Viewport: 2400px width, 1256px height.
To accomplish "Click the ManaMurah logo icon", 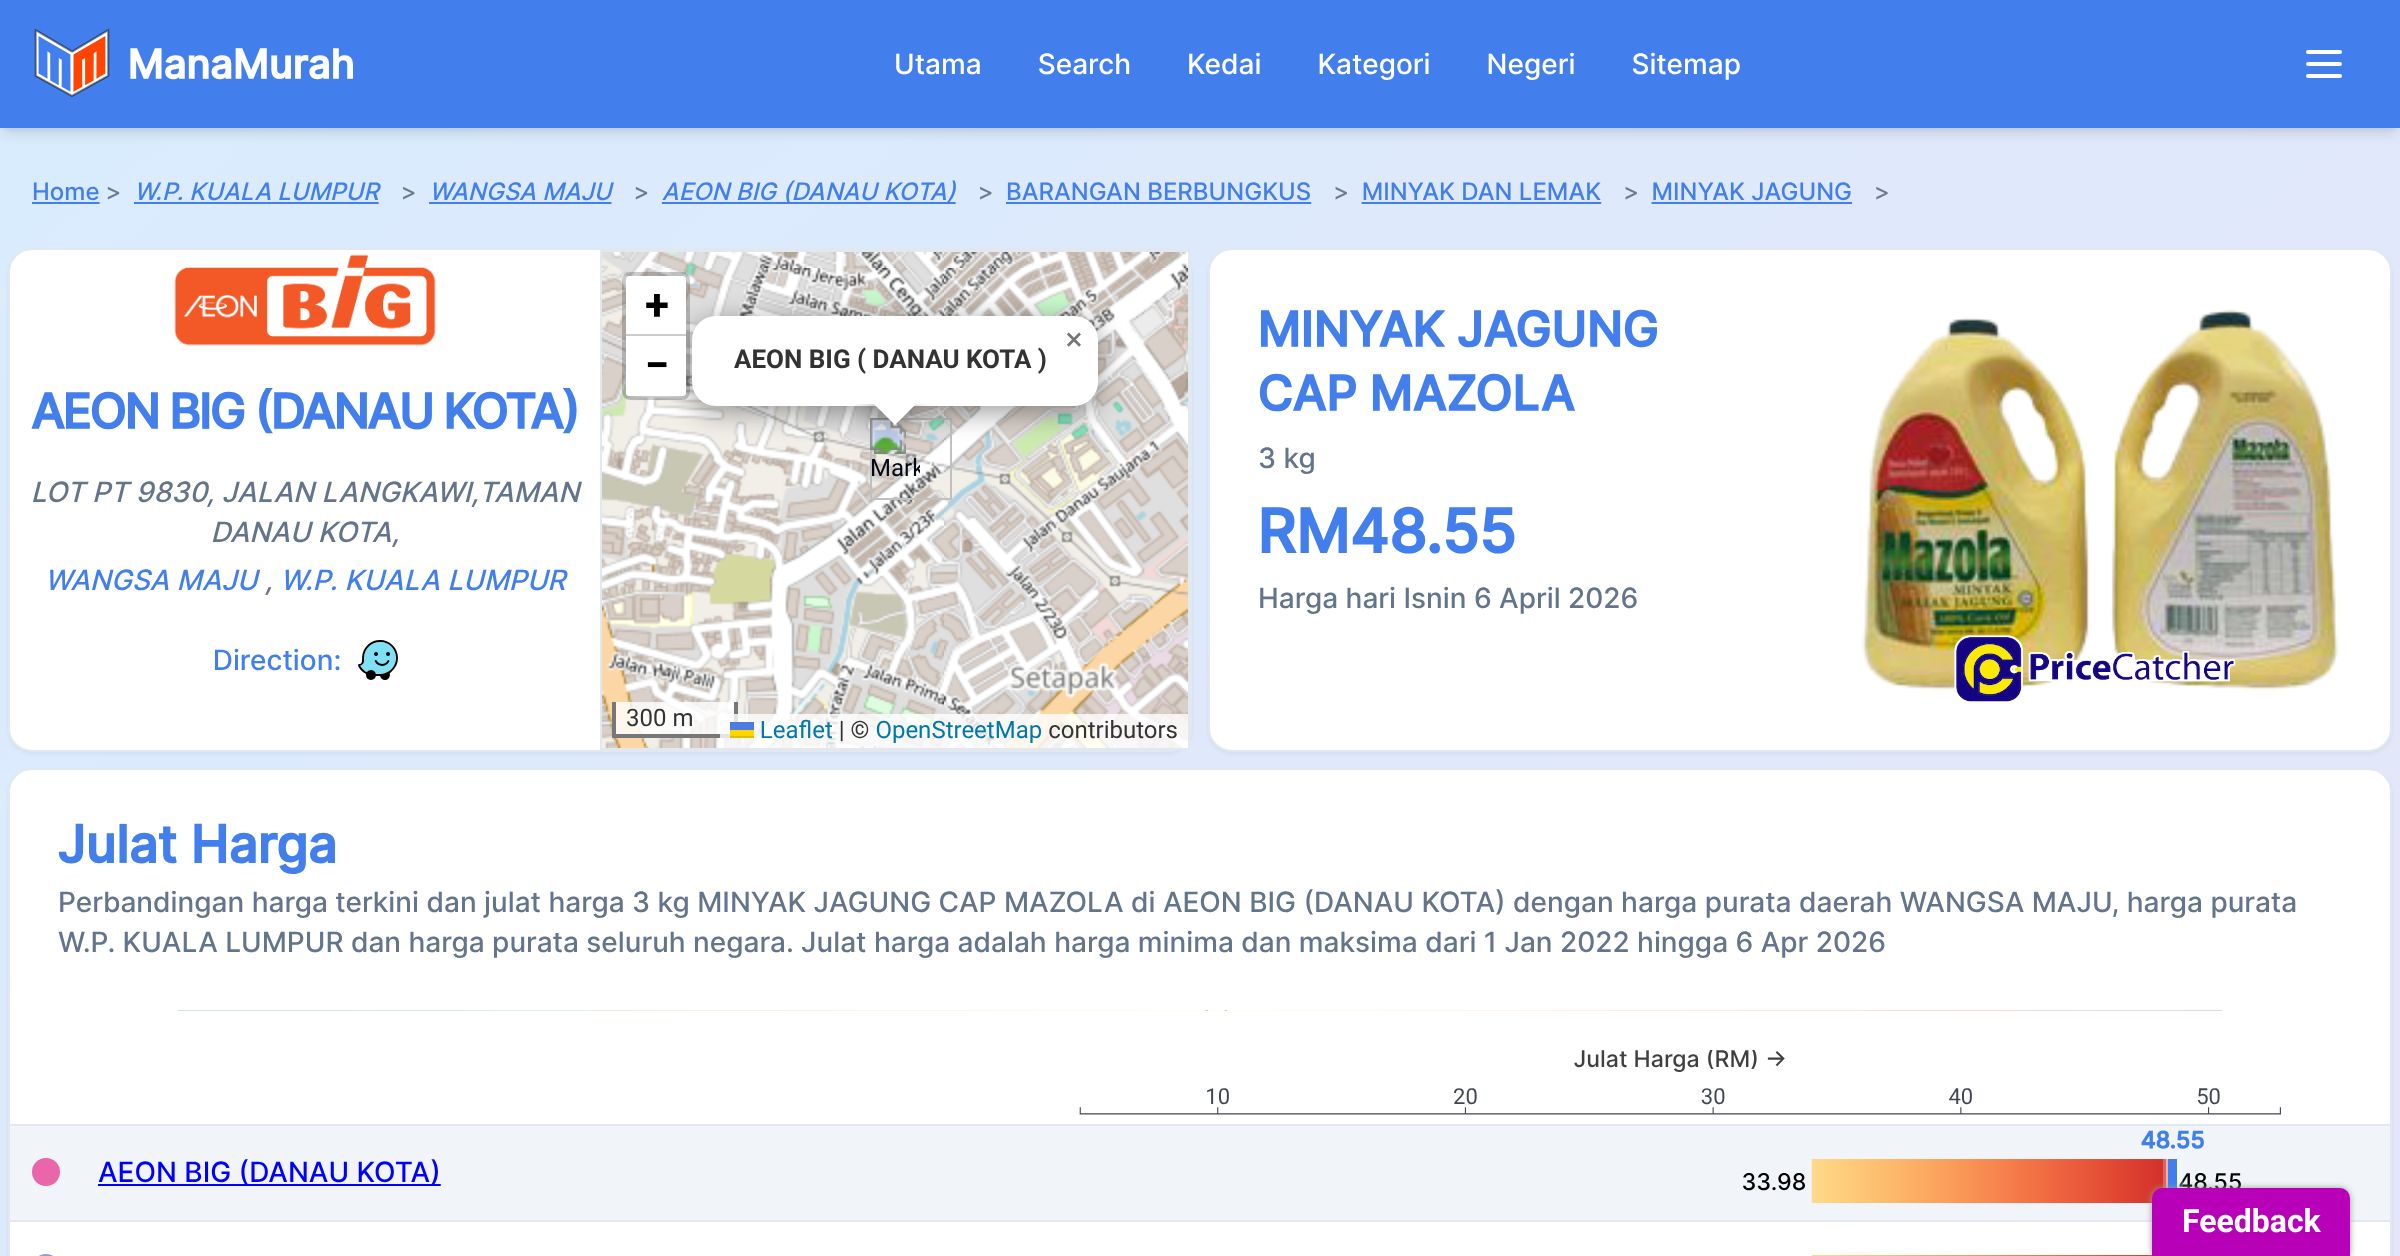I will point(71,63).
